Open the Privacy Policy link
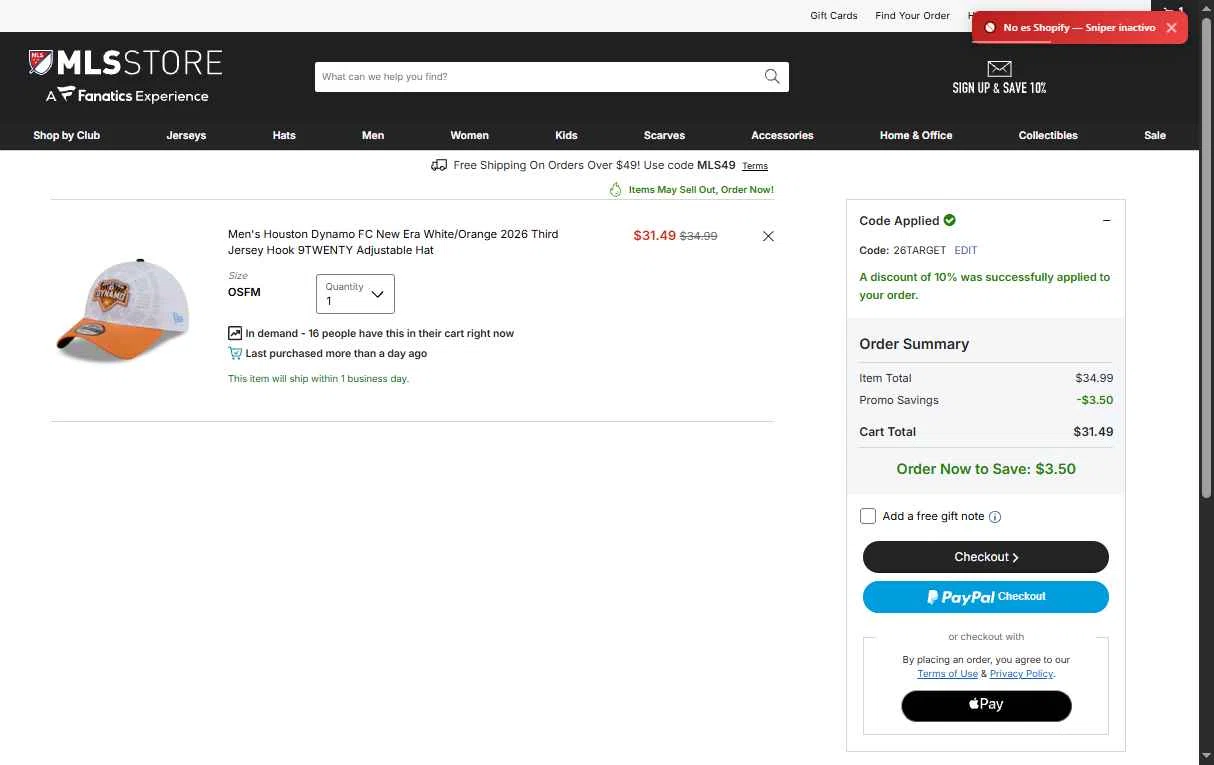Image resolution: width=1214 pixels, height=765 pixels. [1021, 674]
